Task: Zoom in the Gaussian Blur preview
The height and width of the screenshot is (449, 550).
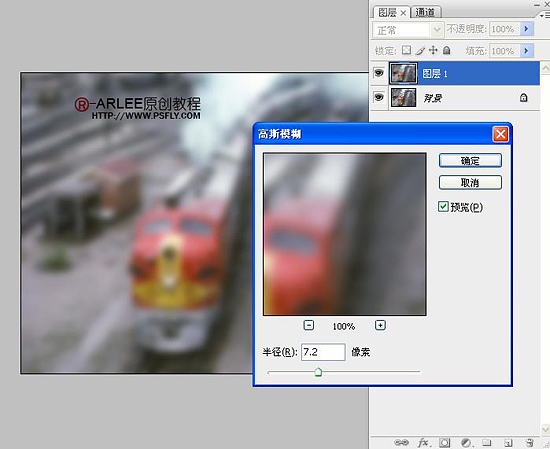Action: 380,325
